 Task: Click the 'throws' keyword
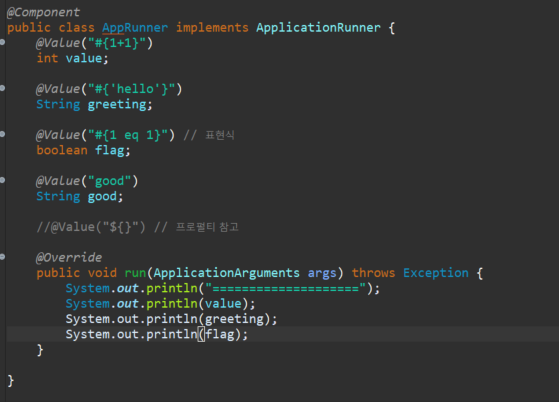[373, 273]
